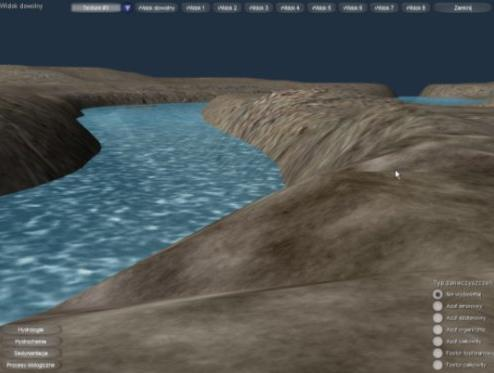Switch to 'Widok 4' camera view
This screenshot has width=494, height=373.
pyautogui.click(x=290, y=8)
